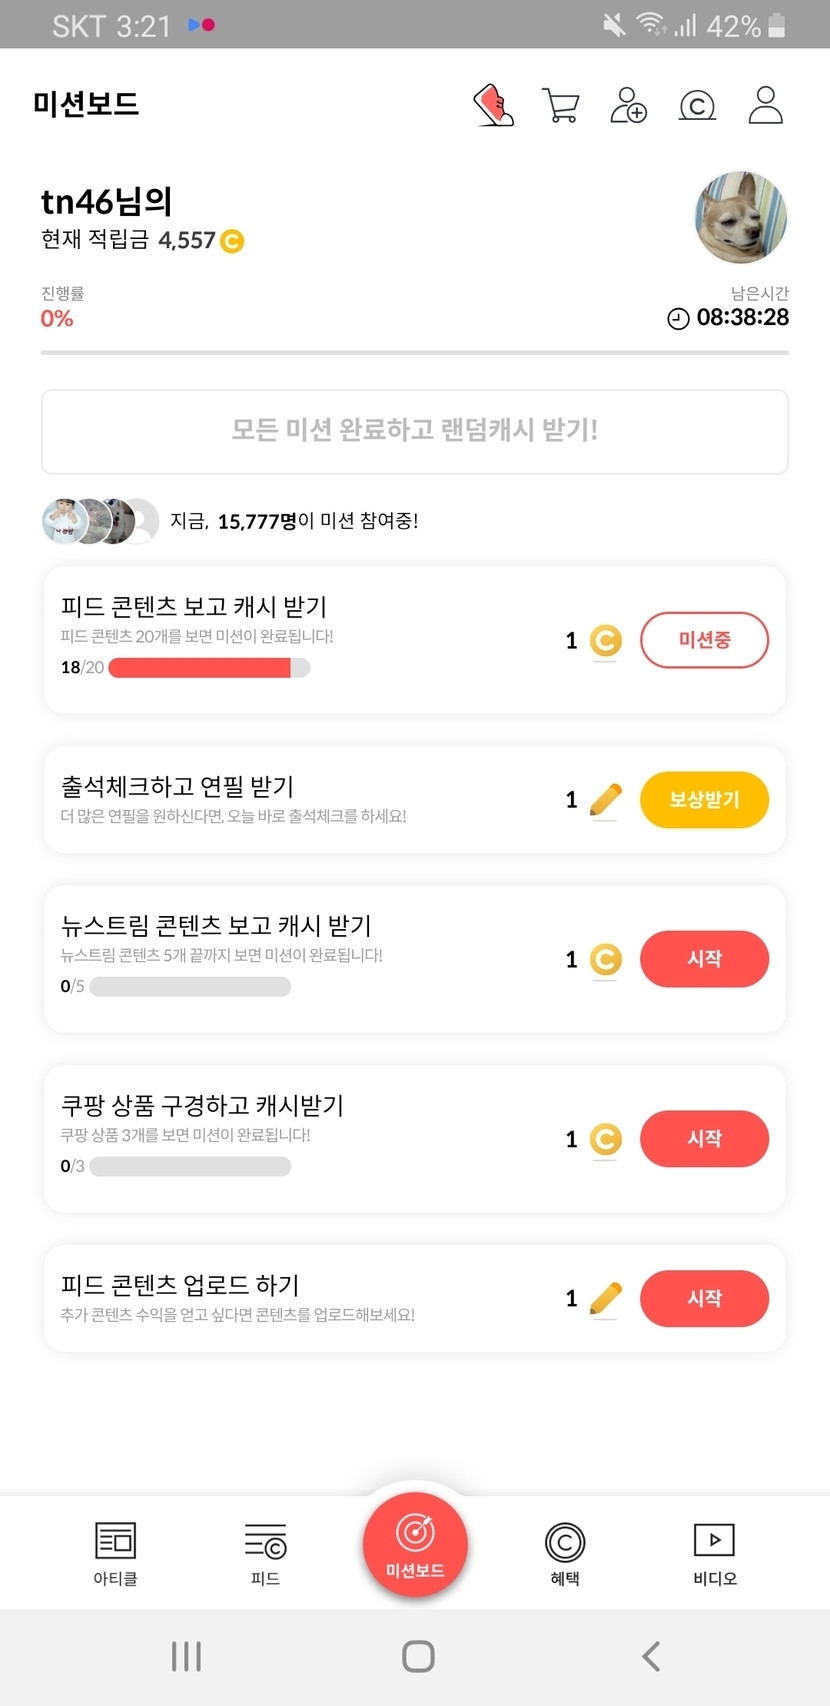Image resolution: width=830 pixels, height=1706 pixels.
Task: Open the shopping cart icon
Action: coord(560,105)
